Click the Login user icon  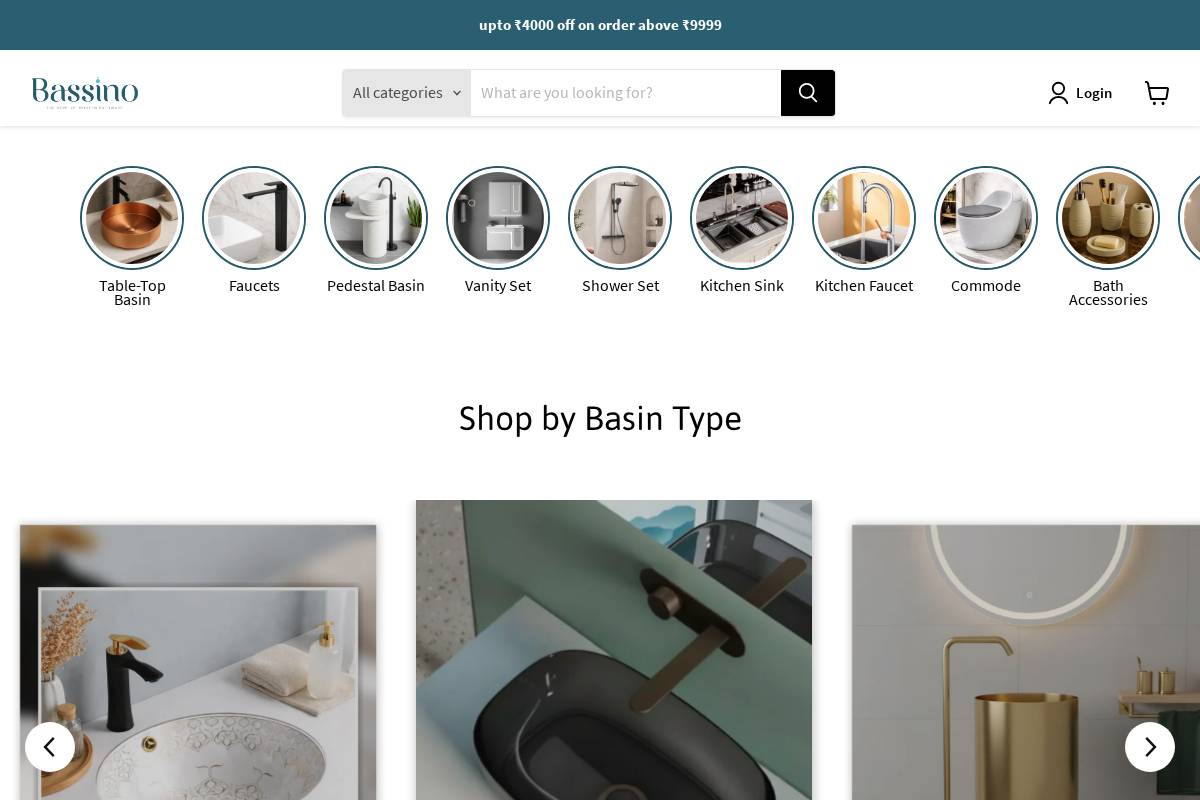pos(1058,93)
